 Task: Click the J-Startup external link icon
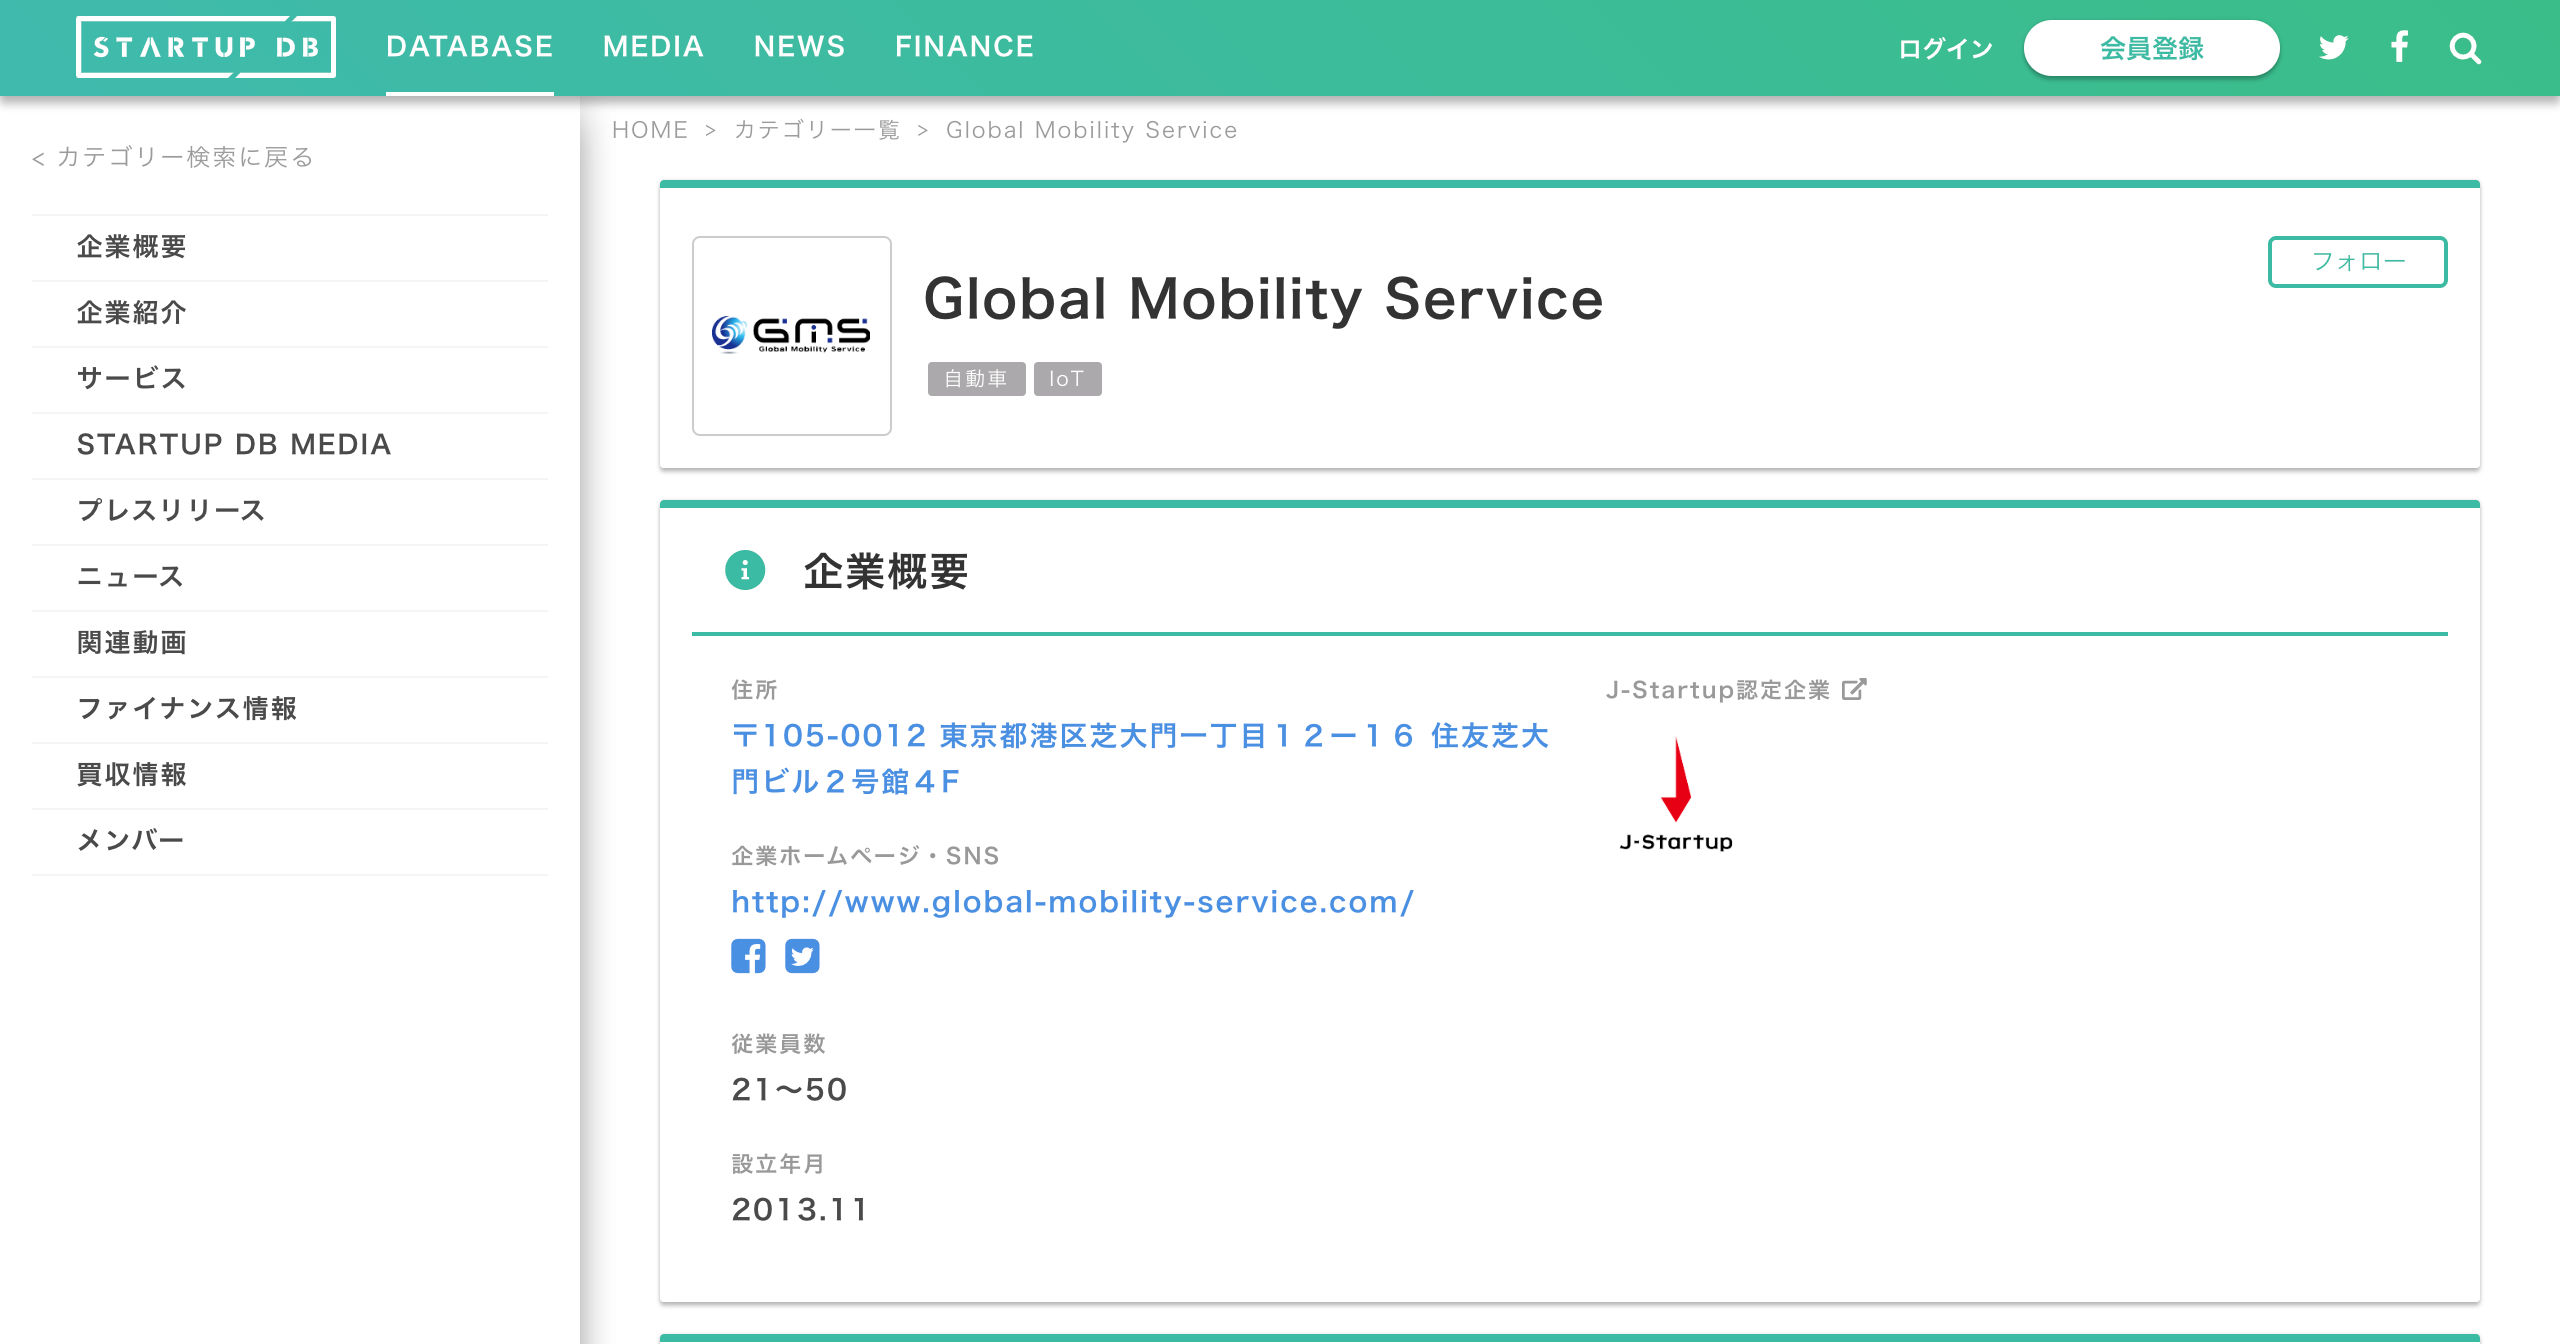tap(1854, 690)
